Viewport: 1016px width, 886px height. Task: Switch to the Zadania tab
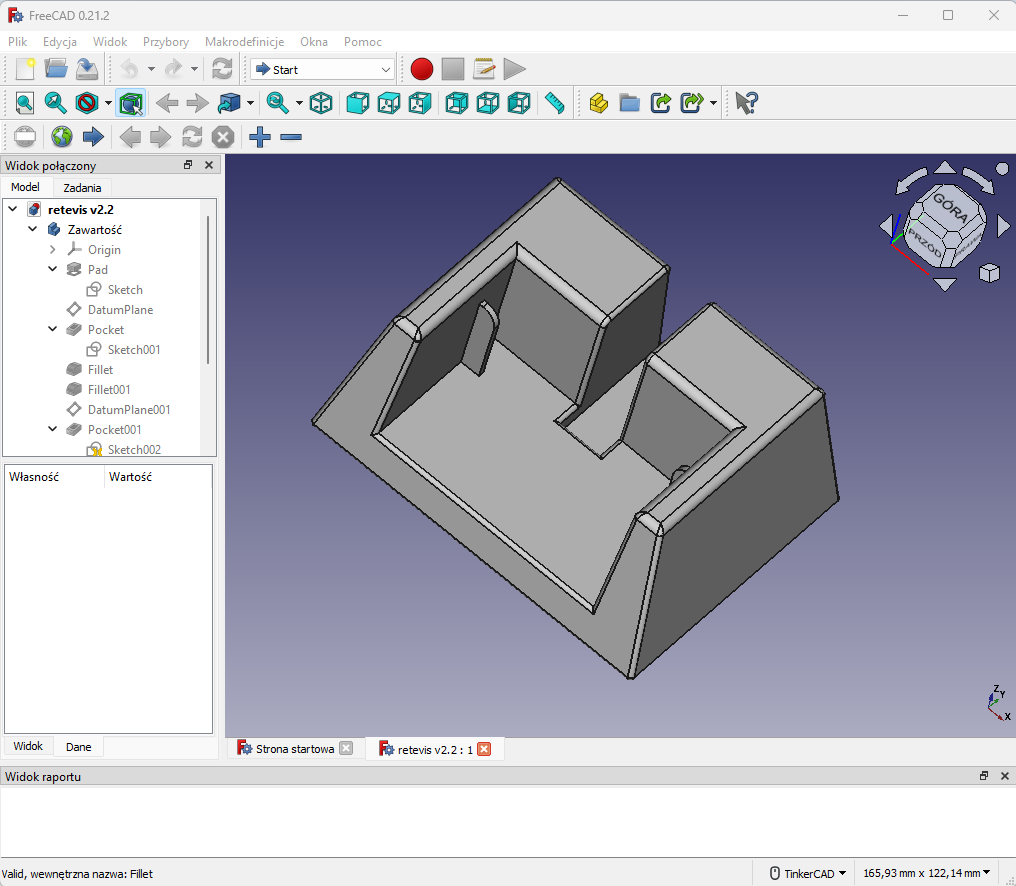point(82,187)
